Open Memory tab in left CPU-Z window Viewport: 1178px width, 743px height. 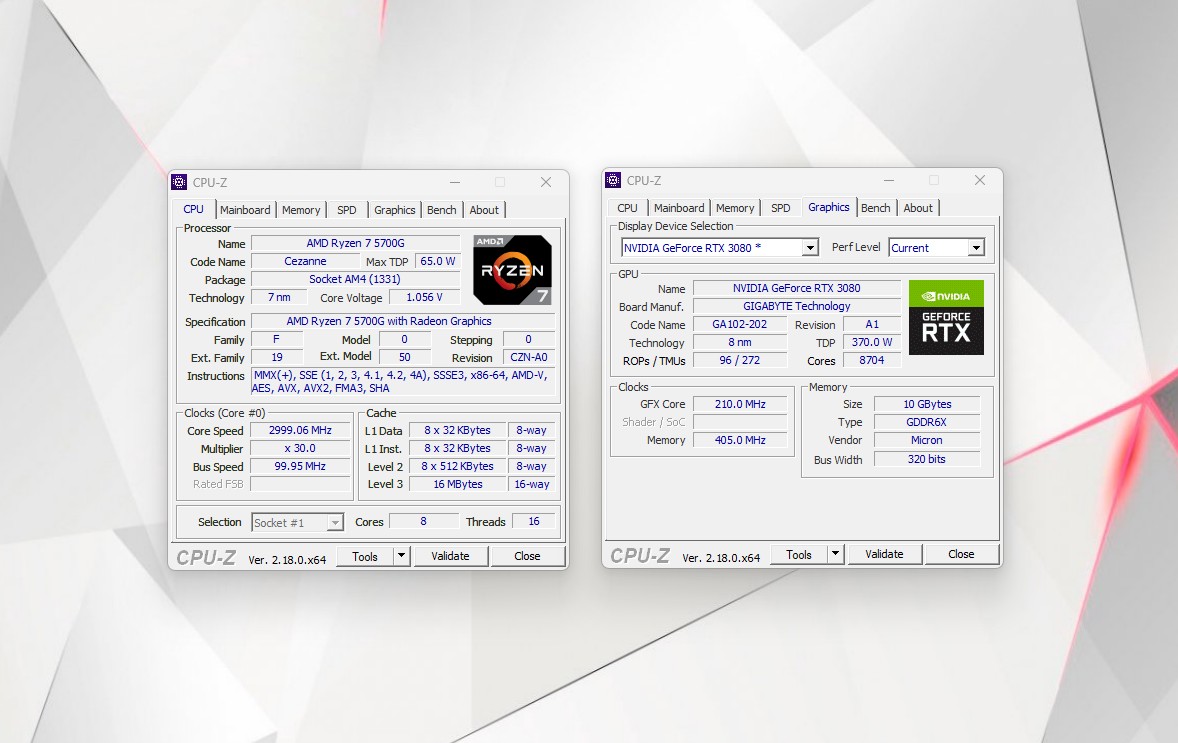[301, 210]
